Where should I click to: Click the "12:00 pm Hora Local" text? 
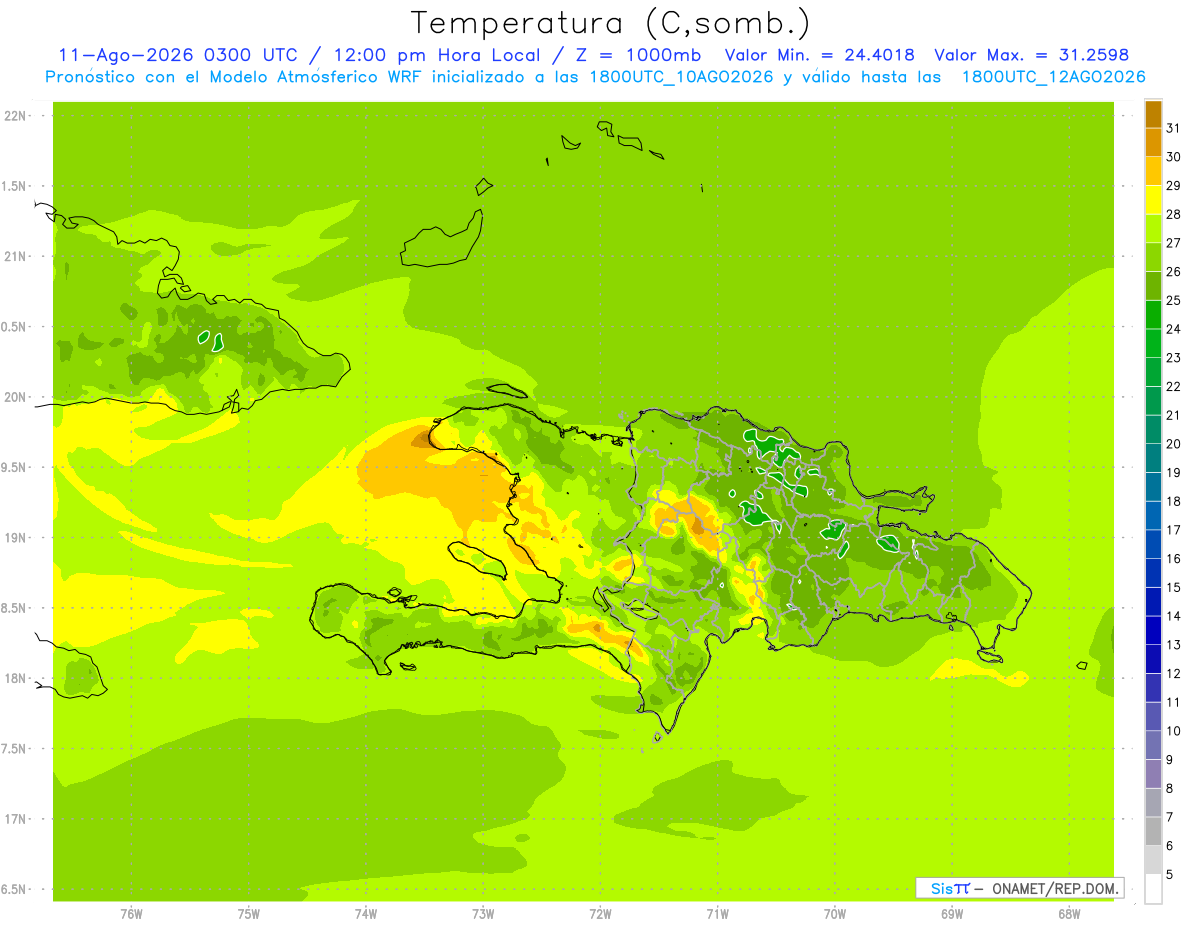coord(435,55)
